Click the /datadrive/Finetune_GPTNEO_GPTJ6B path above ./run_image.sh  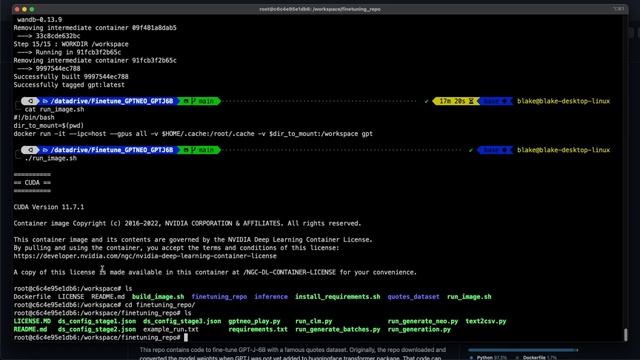point(111,150)
